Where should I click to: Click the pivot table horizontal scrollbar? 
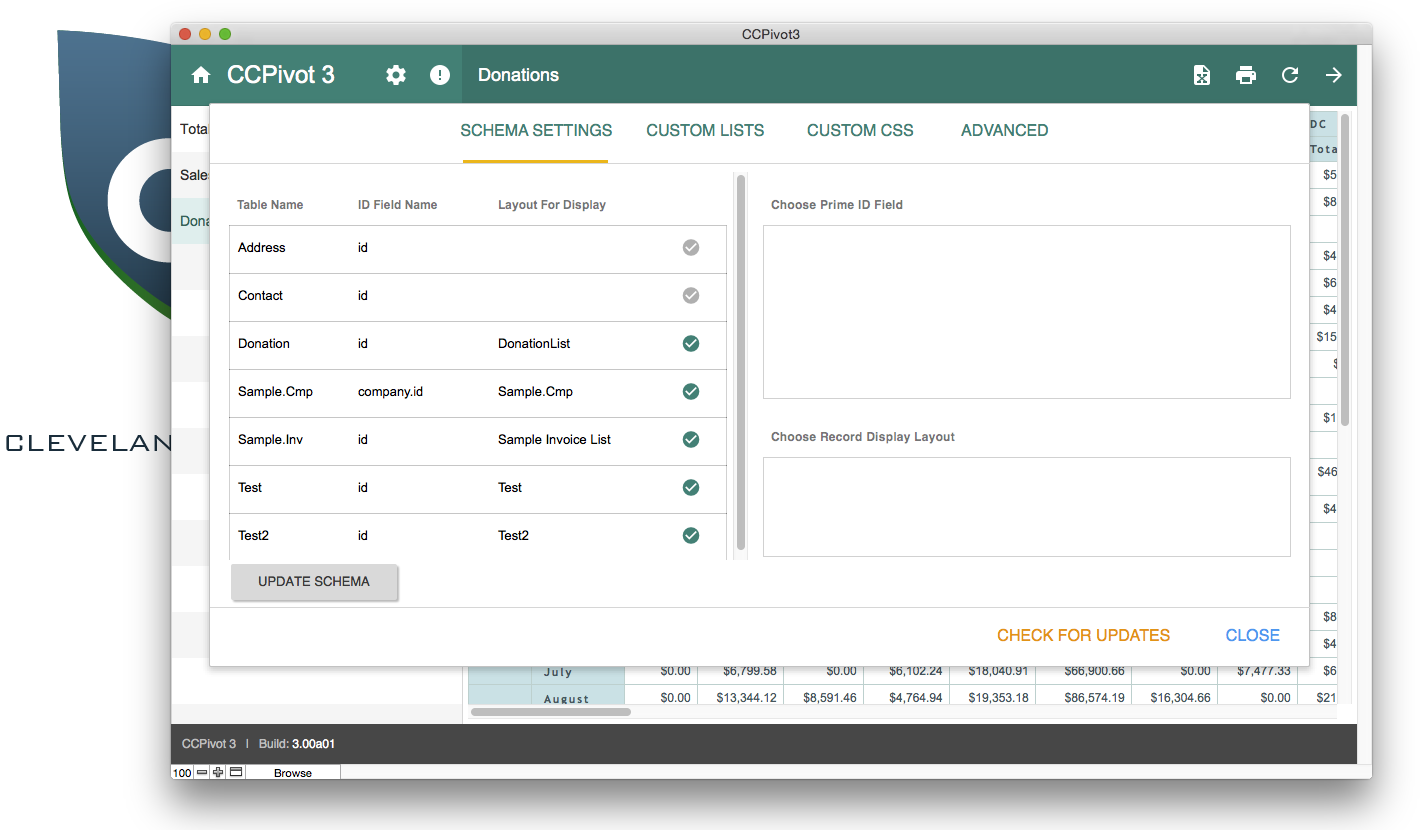(551, 712)
